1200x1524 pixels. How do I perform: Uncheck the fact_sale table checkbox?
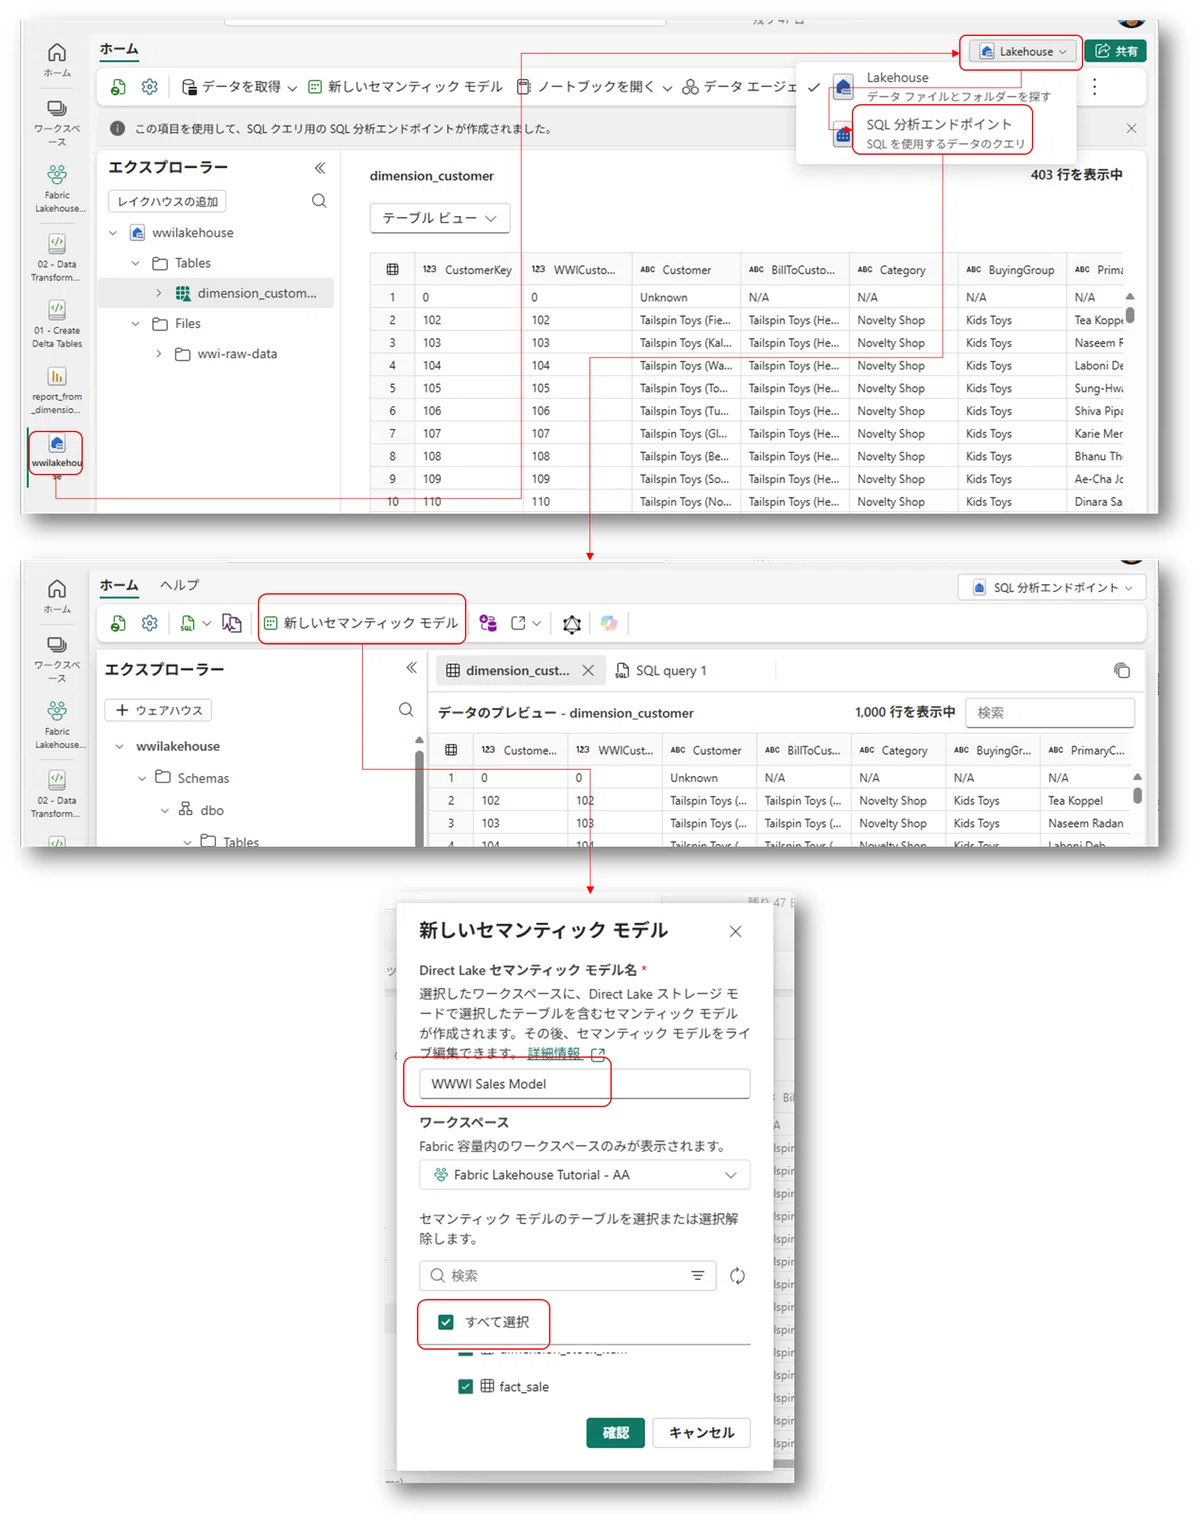coord(465,1386)
